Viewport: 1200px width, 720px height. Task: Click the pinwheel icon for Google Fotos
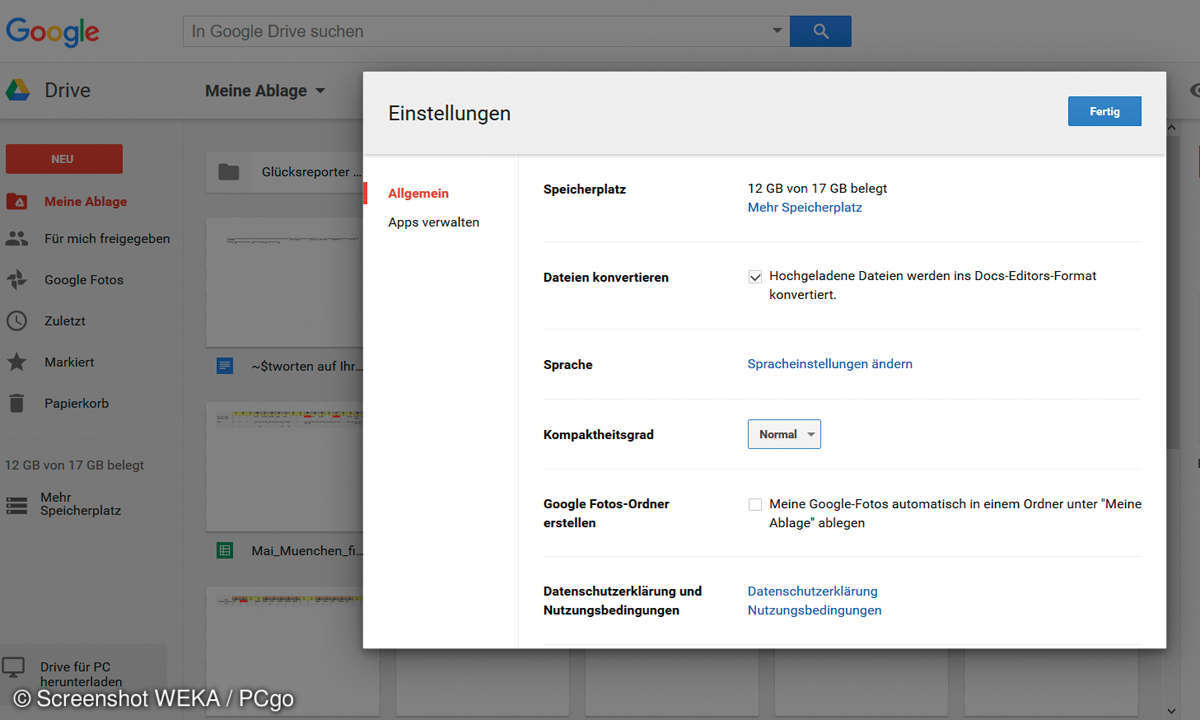coord(17,280)
